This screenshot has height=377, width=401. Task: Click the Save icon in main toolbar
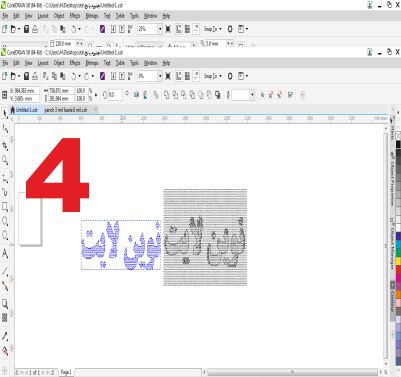tap(27, 76)
